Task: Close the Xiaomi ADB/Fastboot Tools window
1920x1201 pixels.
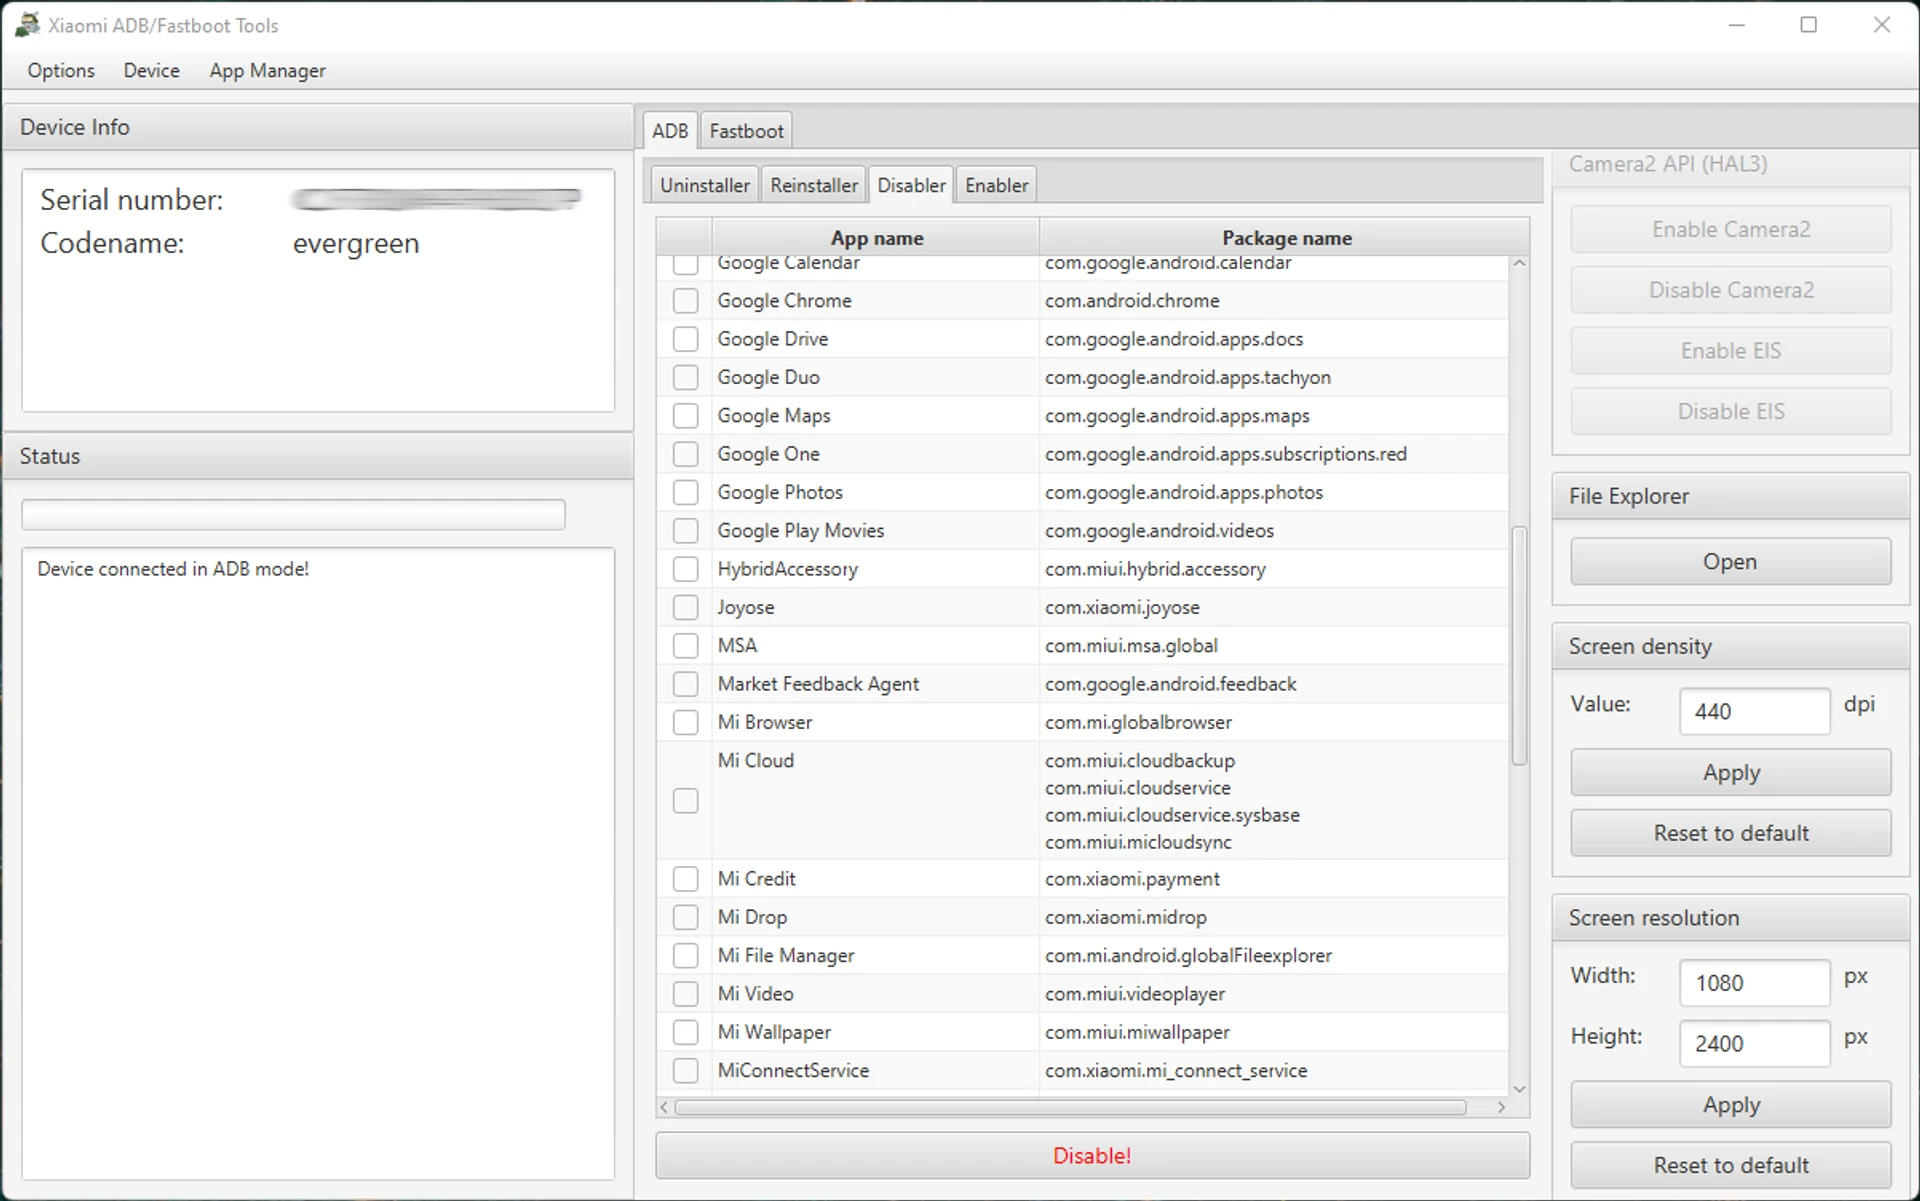Action: [1881, 25]
